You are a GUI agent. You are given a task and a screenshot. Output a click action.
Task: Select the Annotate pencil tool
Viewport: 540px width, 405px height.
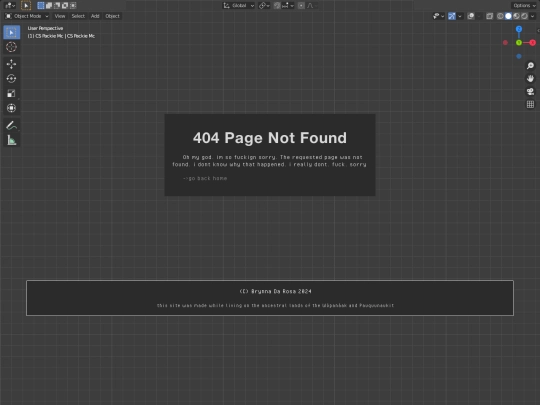[11, 125]
